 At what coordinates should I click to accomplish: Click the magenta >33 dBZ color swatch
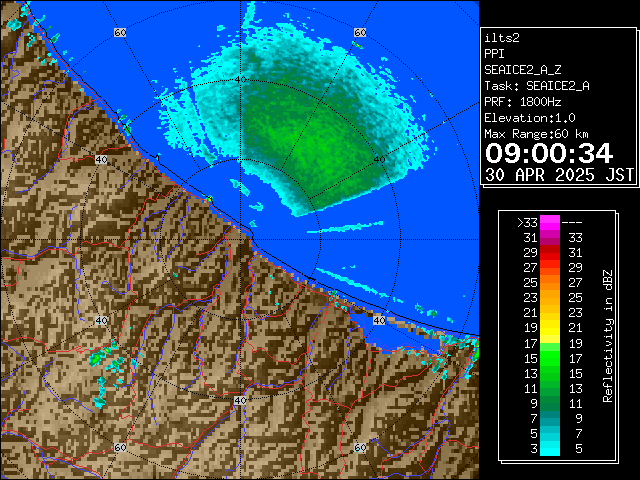click(550, 223)
